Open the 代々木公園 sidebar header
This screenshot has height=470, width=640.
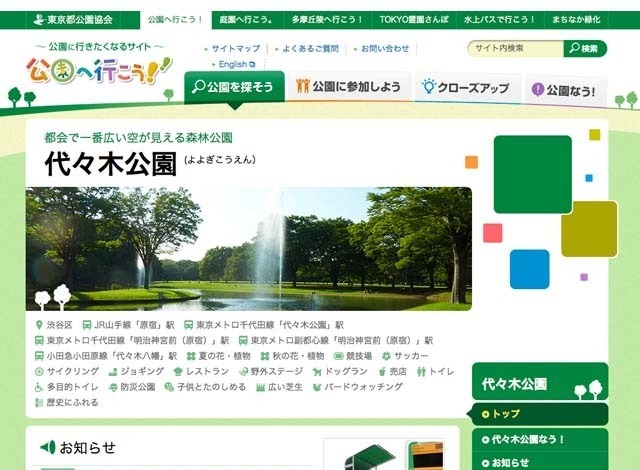coord(540,382)
